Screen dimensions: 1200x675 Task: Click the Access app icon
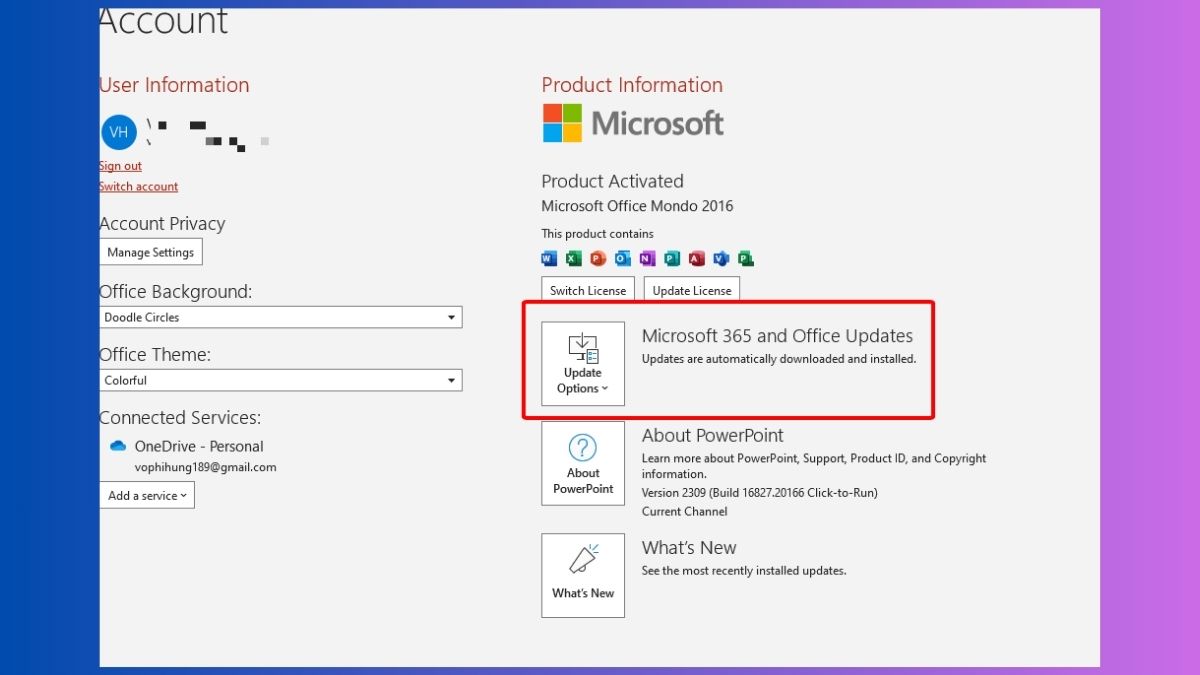(696, 258)
